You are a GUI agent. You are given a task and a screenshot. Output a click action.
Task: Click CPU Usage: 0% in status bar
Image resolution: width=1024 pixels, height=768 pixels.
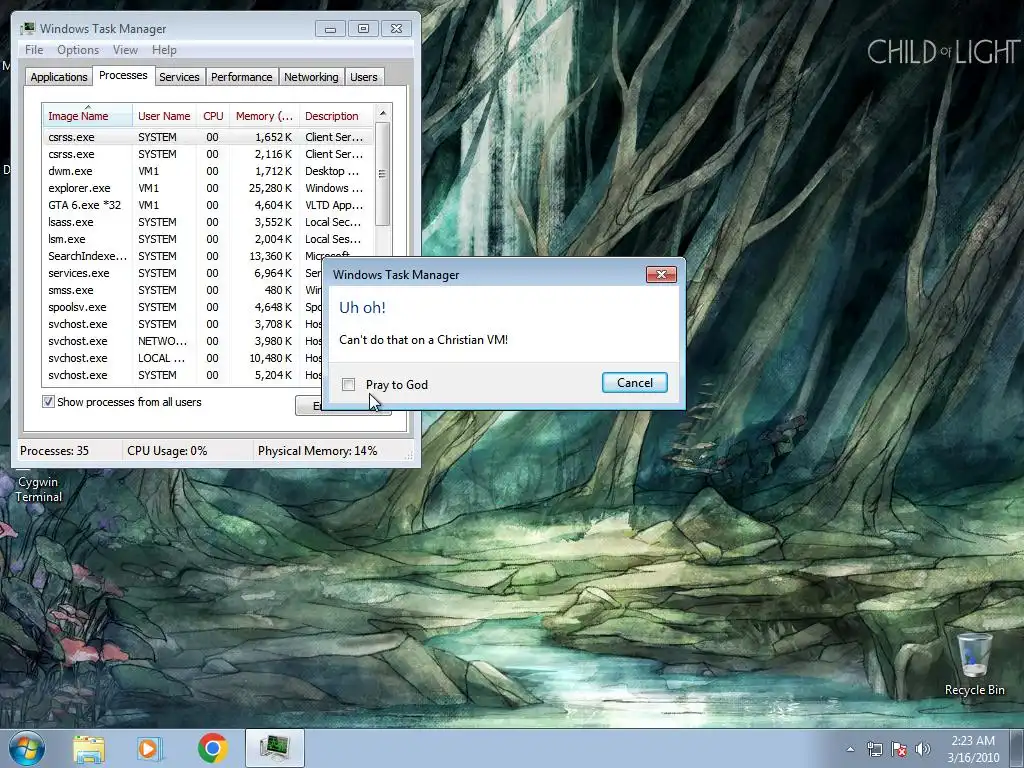coord(167,451)
